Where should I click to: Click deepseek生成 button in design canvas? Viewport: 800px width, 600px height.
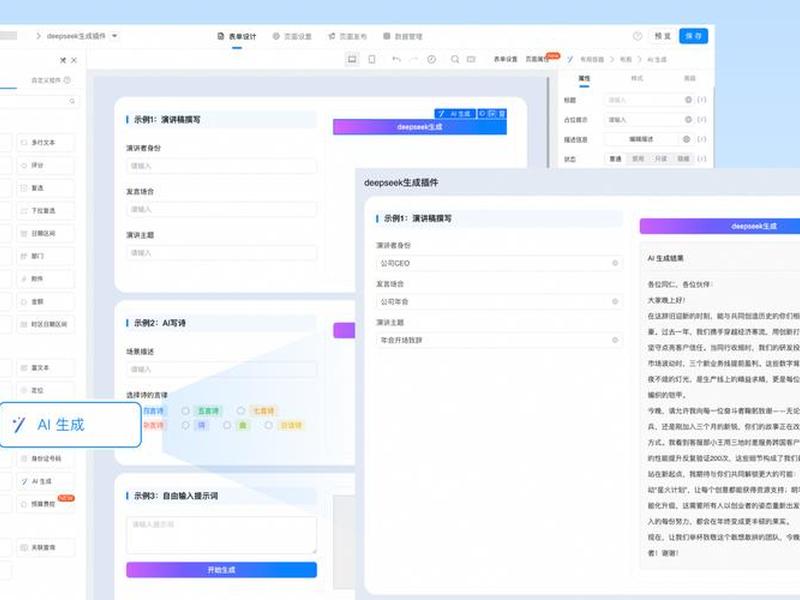click(x=420, y=127)
